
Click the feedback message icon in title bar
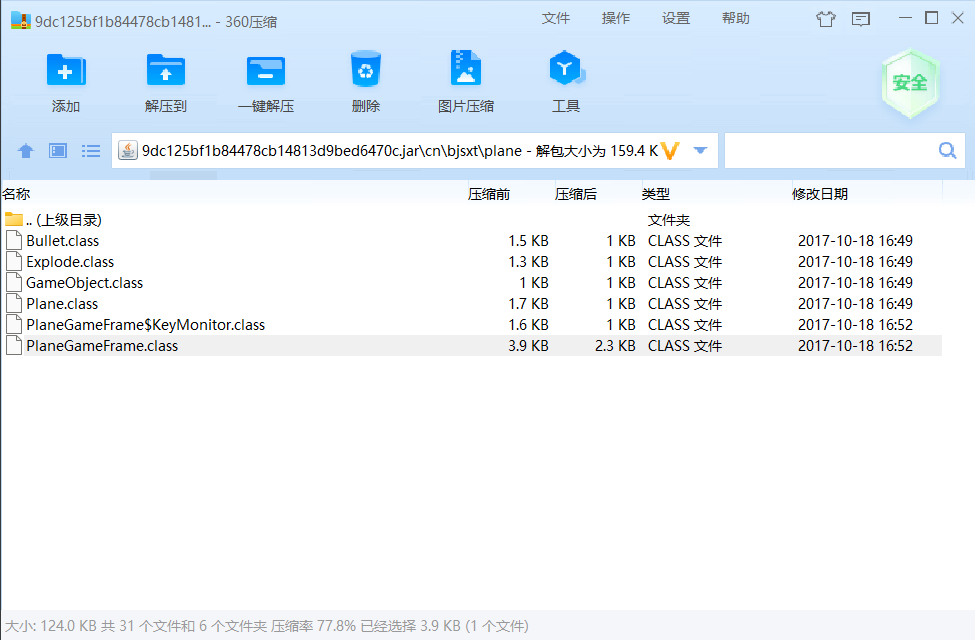click(x=861, y=19)
